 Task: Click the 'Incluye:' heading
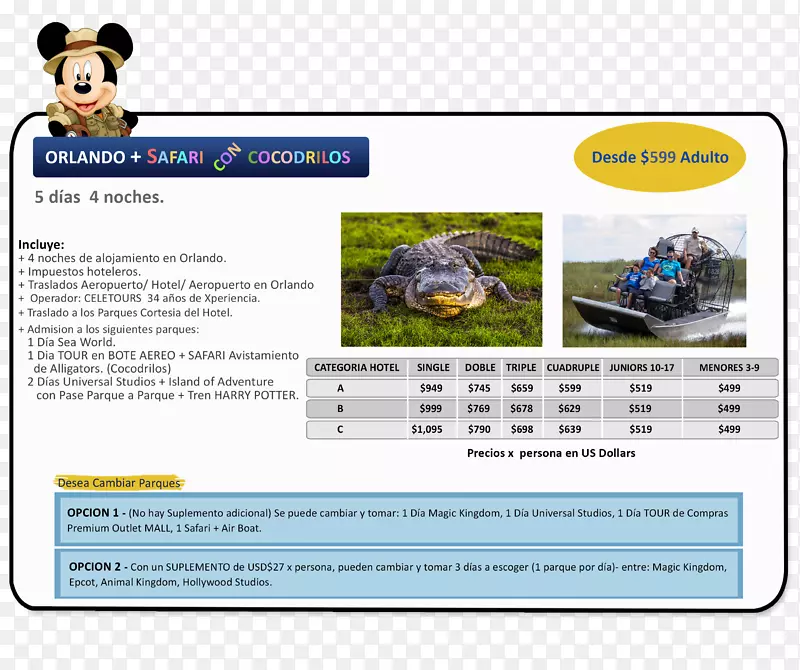[41, 244]
